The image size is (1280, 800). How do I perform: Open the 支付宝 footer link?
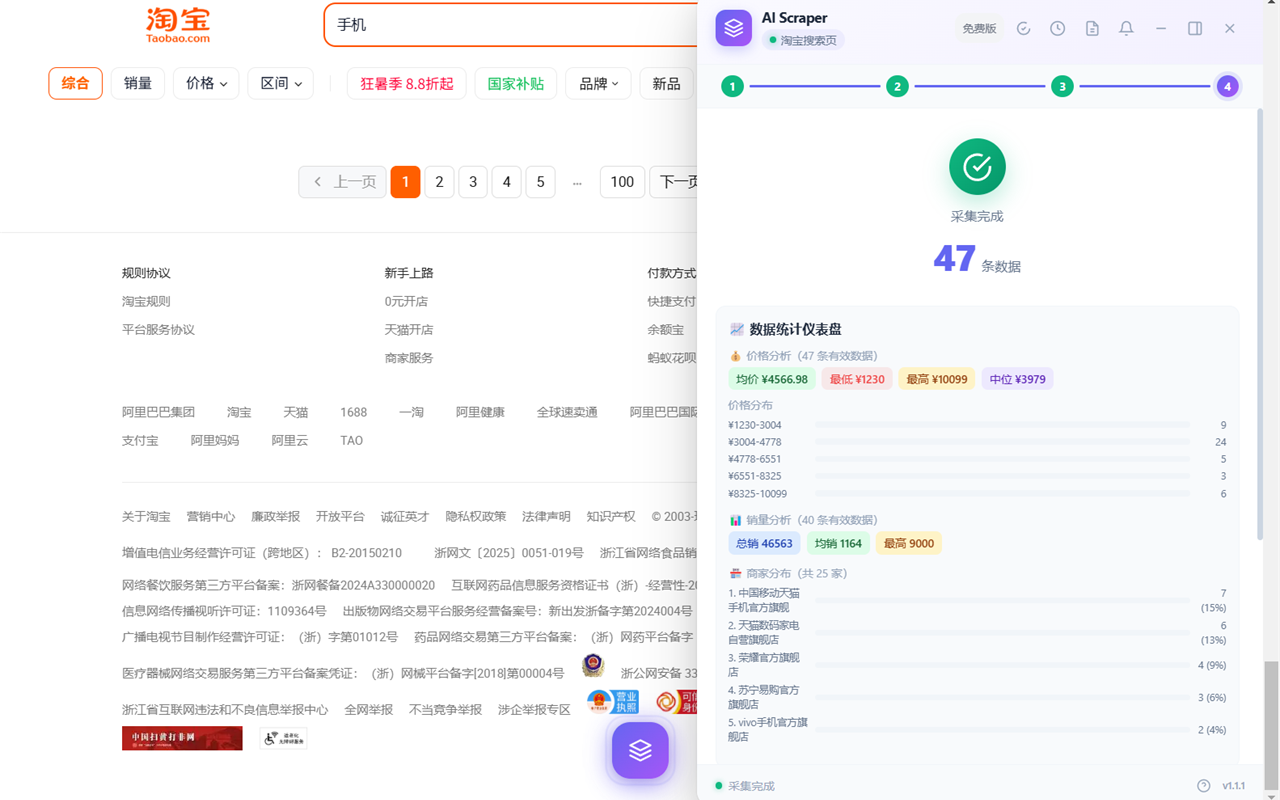click(x=140, y=440)
